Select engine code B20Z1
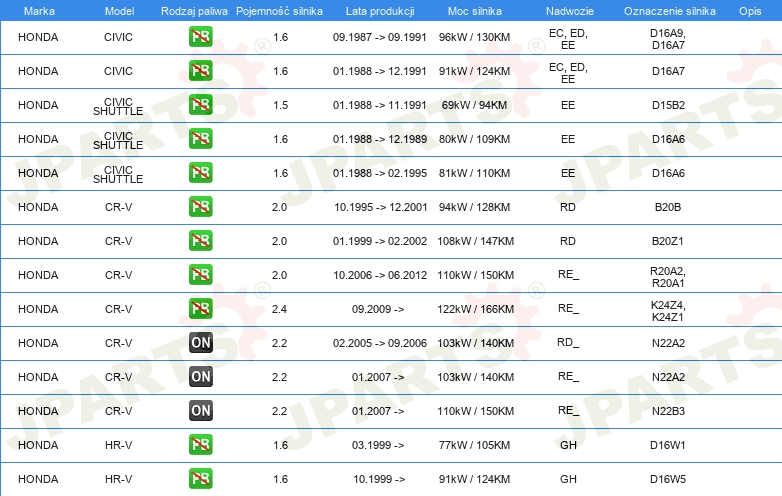The width and height of the screenshot is (782, 496). (668, 241)
